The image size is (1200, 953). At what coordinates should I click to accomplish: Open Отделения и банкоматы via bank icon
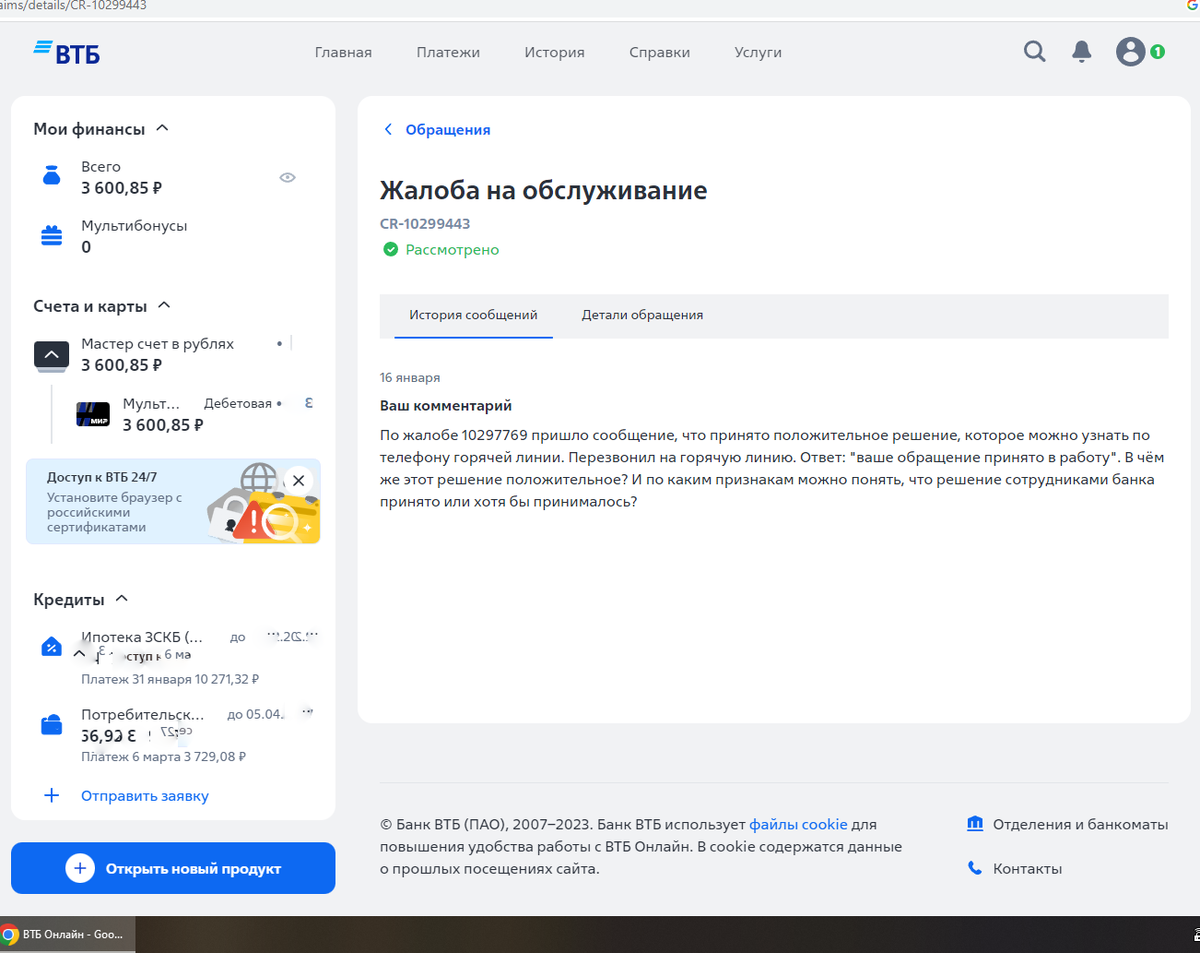[975, 823]
